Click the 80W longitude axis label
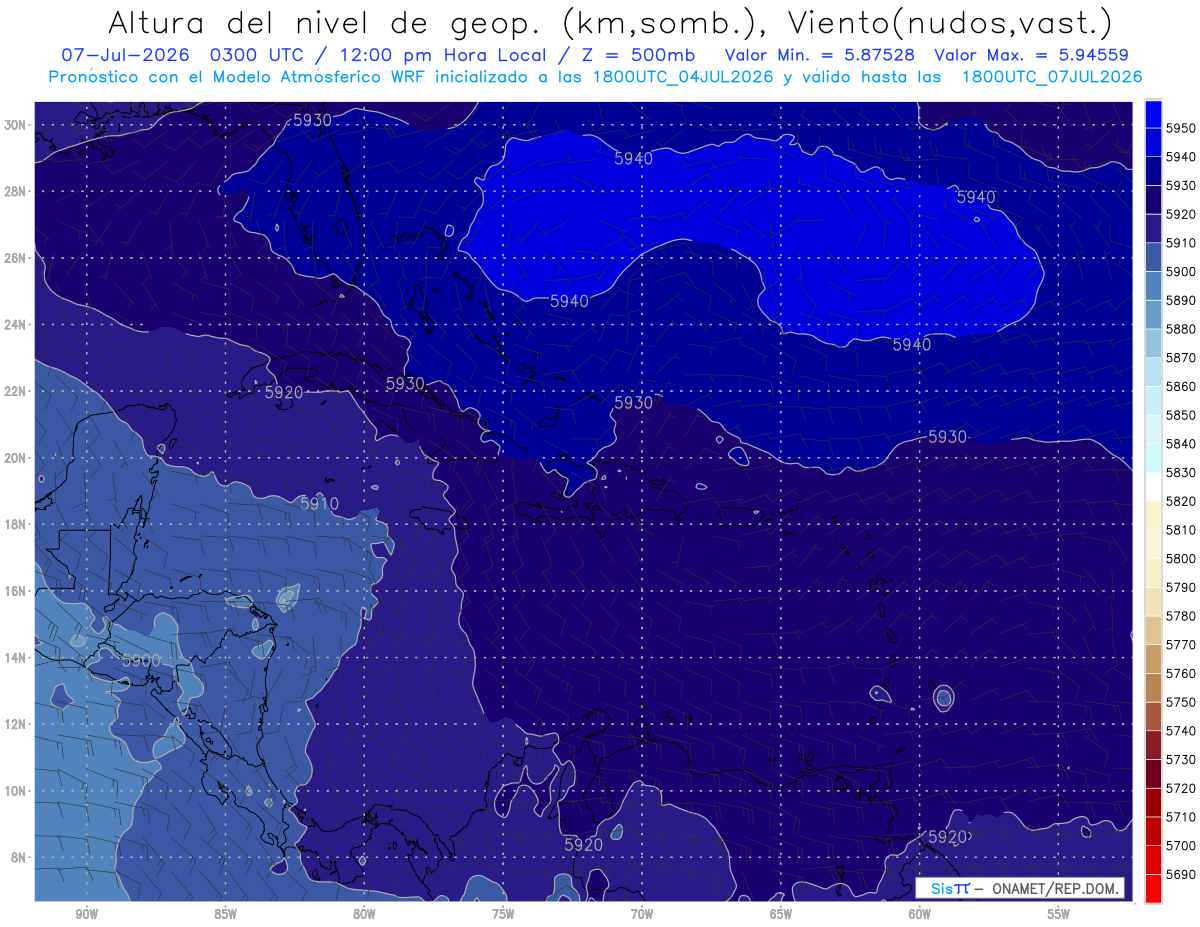Image resolution: width=1200 pixels, height=927 pixels. (x=364, y=914)
